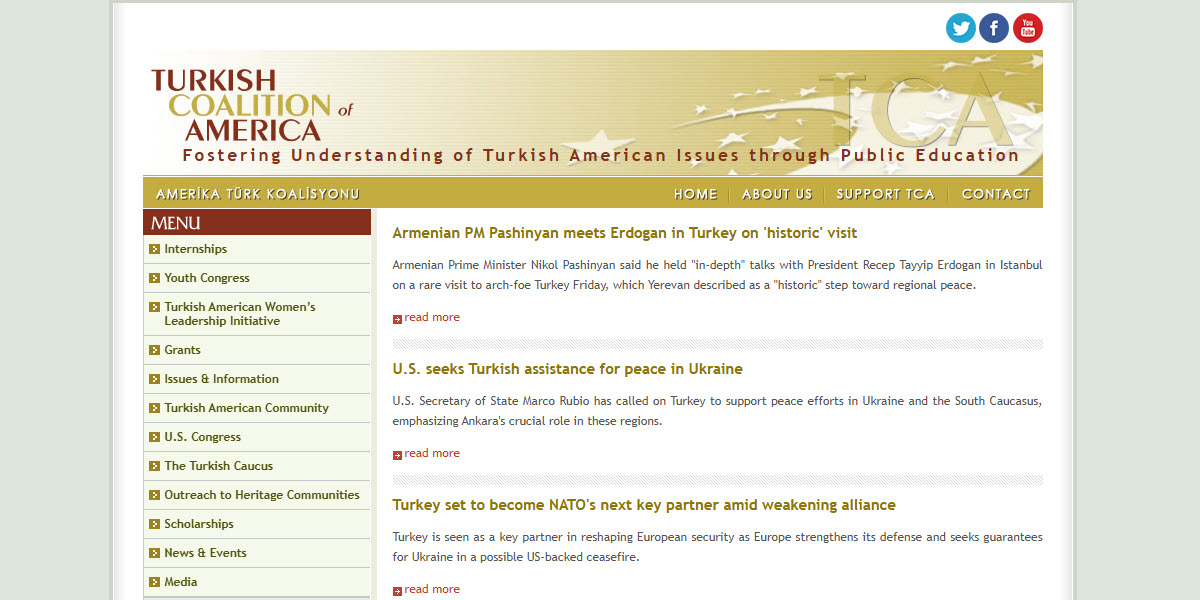1200x600 pixels.
Task: Open the Twitter social media icon
Action: [x=961, y=28]
